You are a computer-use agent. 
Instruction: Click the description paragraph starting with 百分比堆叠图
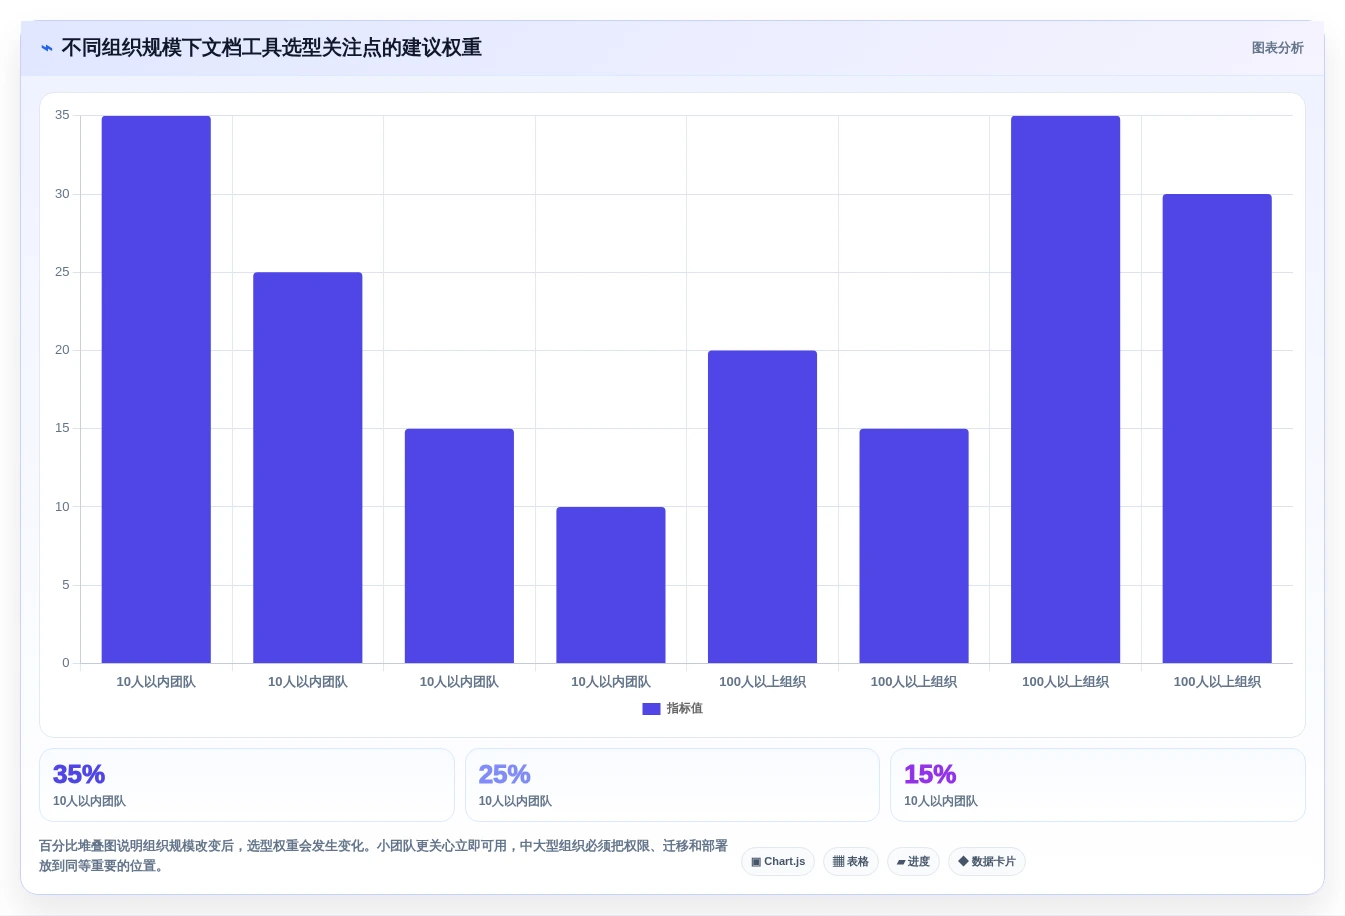click(x=384, y=856)
